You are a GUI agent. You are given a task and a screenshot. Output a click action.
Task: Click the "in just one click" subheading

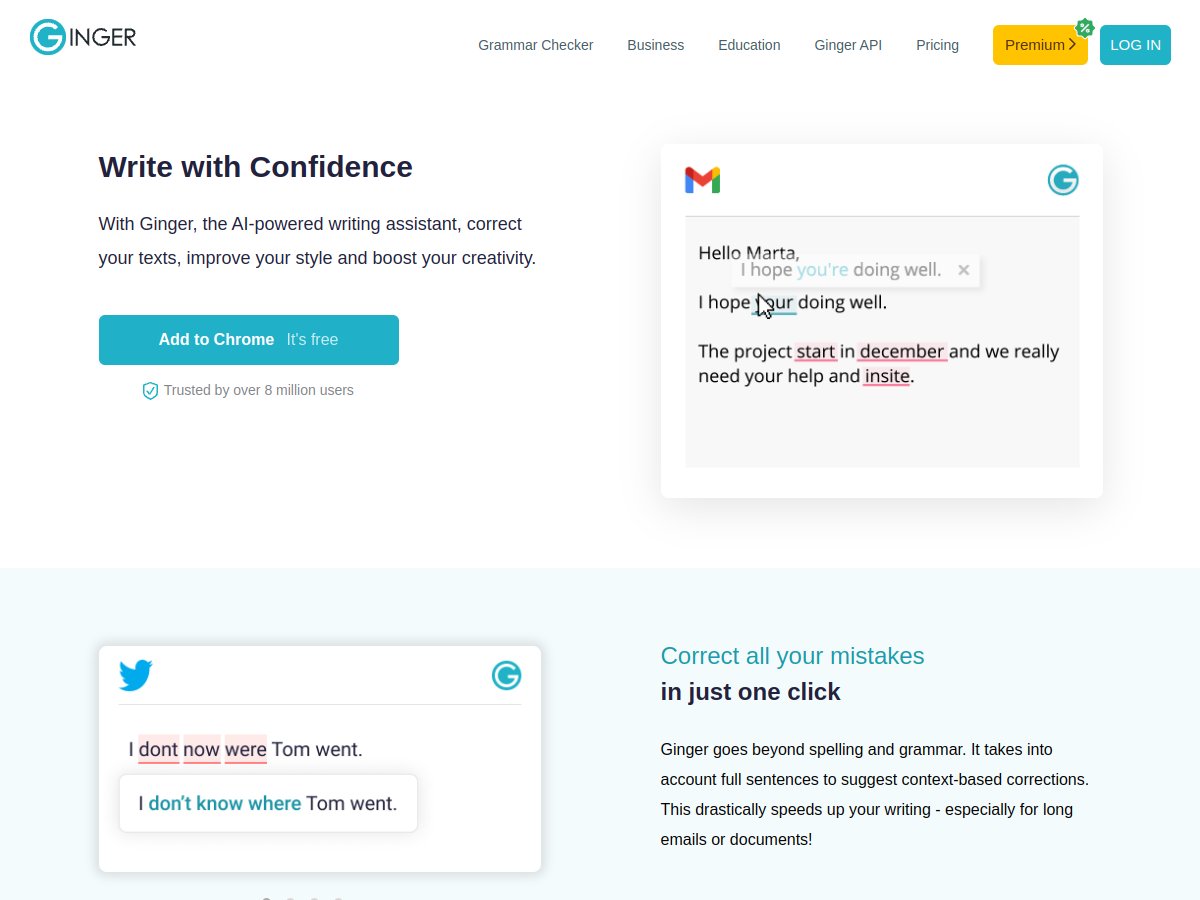click(x=750, y=692)
